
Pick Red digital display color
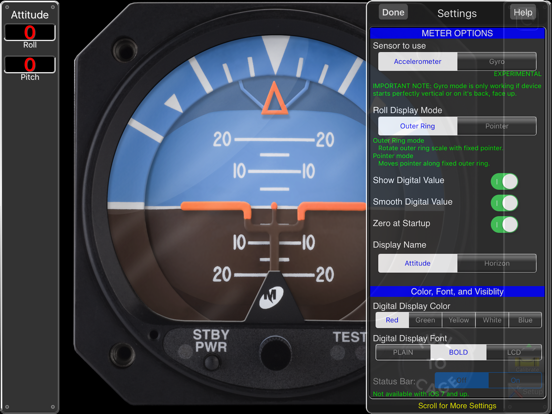(392, 320)
